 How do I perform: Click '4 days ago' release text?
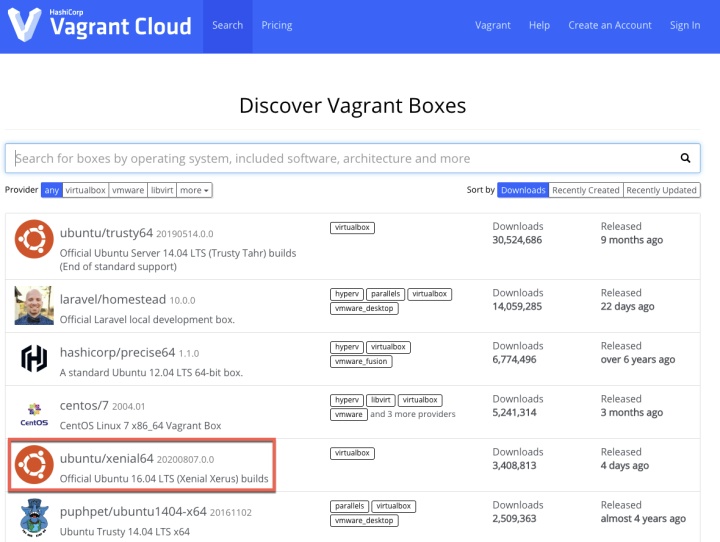(x=624, y=465)
